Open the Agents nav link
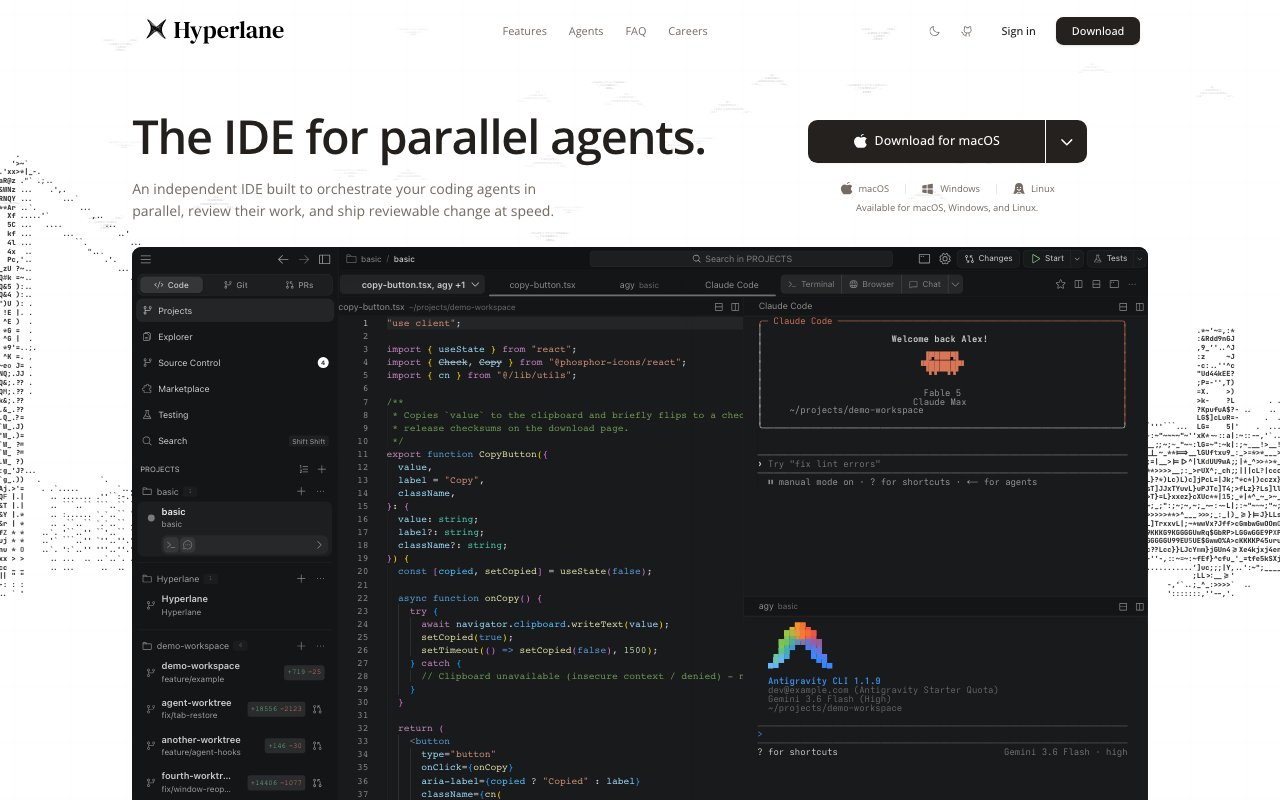1280x800 pixels. [586, 31]
